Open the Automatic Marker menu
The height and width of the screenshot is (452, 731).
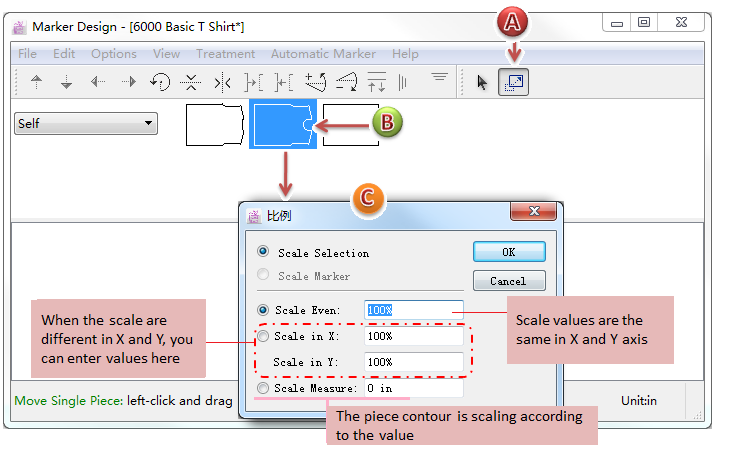pyautogui.click(x=323, y=53)
